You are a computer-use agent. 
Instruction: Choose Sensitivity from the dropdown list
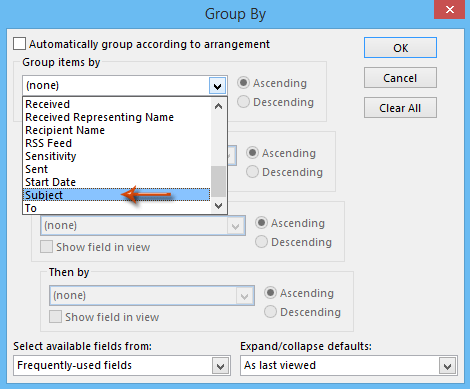click(x=116, y=156)
